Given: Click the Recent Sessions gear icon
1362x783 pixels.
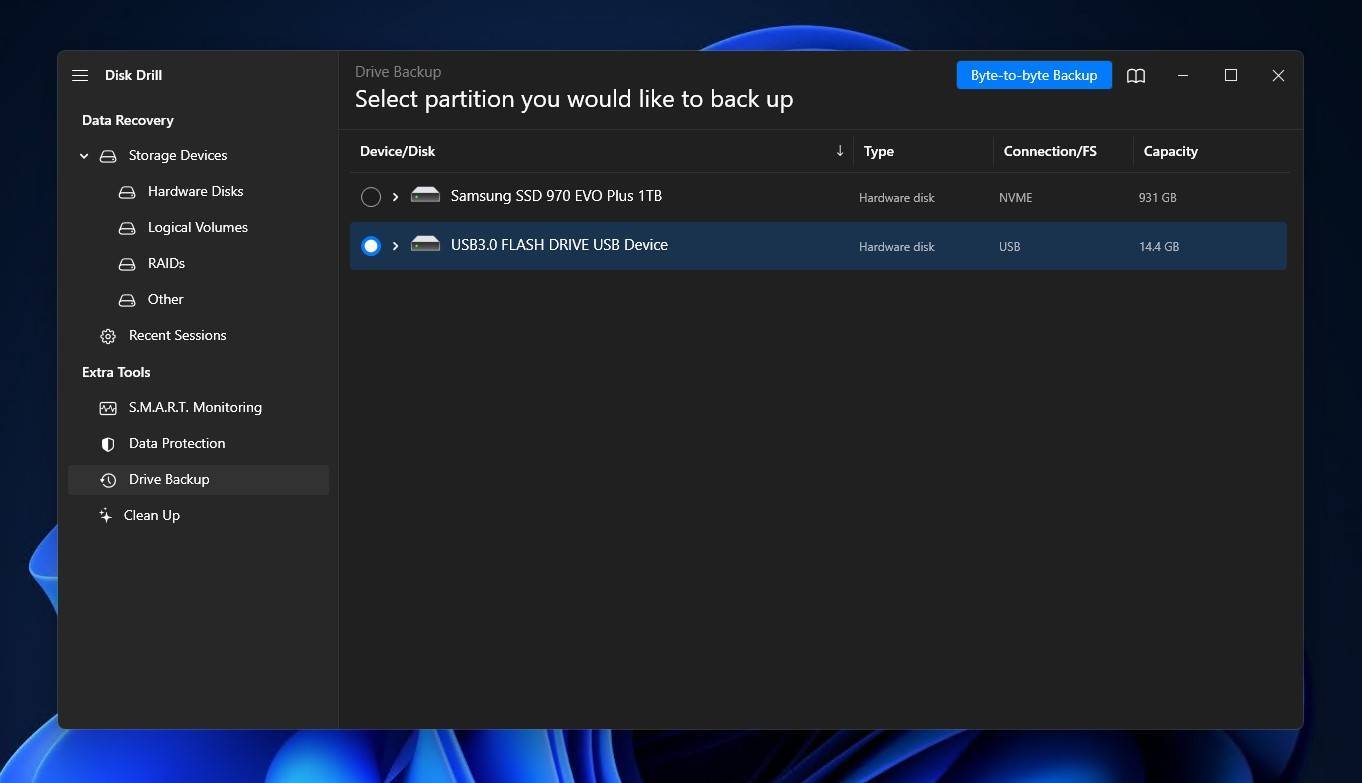Looking at the screenshot, I should point(108,336).
